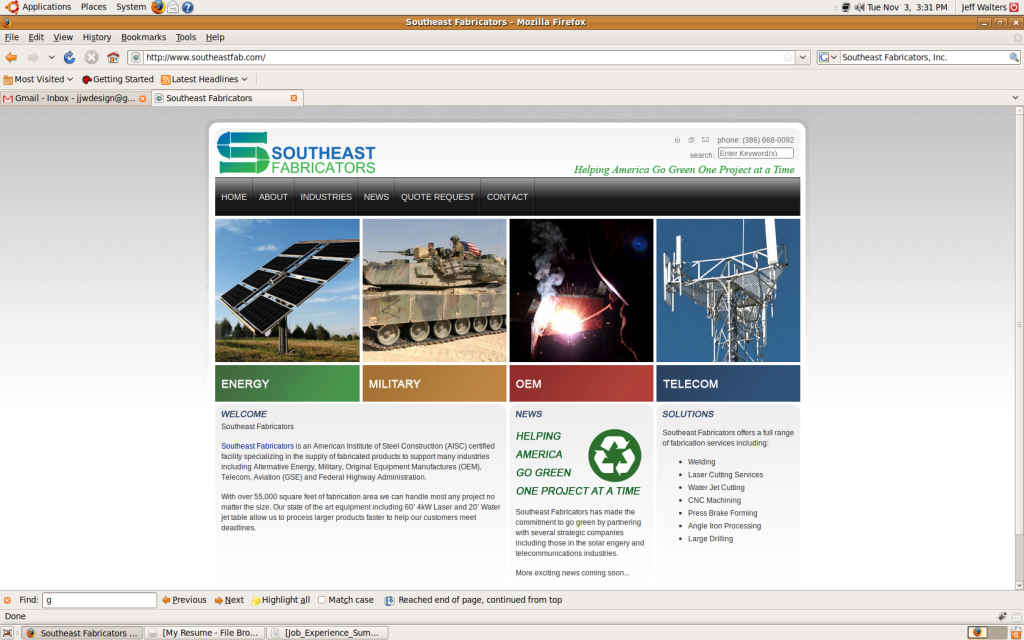The width and height of the screenshot is (1024, 640).
Task: Open the address bar URL history dropdown
Action: pos(803,57)
